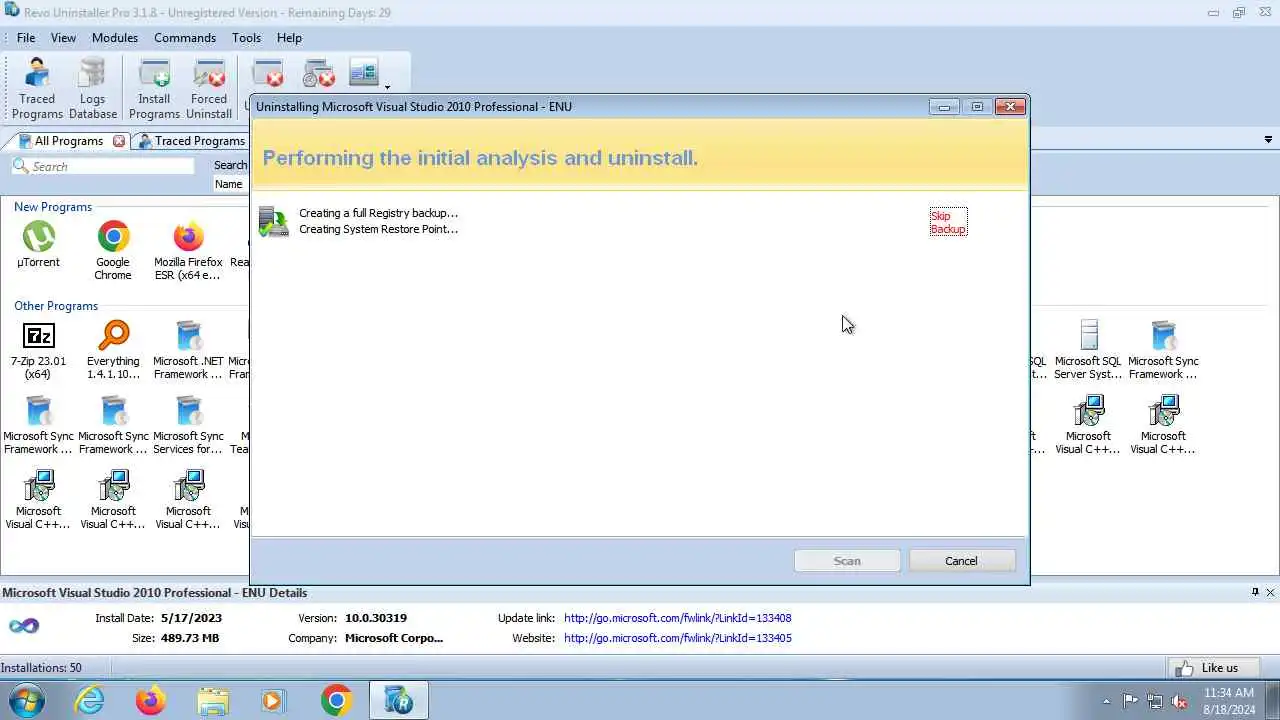1280x720 pixels.
Task: Click the Scan button
Action: point(847,561)
